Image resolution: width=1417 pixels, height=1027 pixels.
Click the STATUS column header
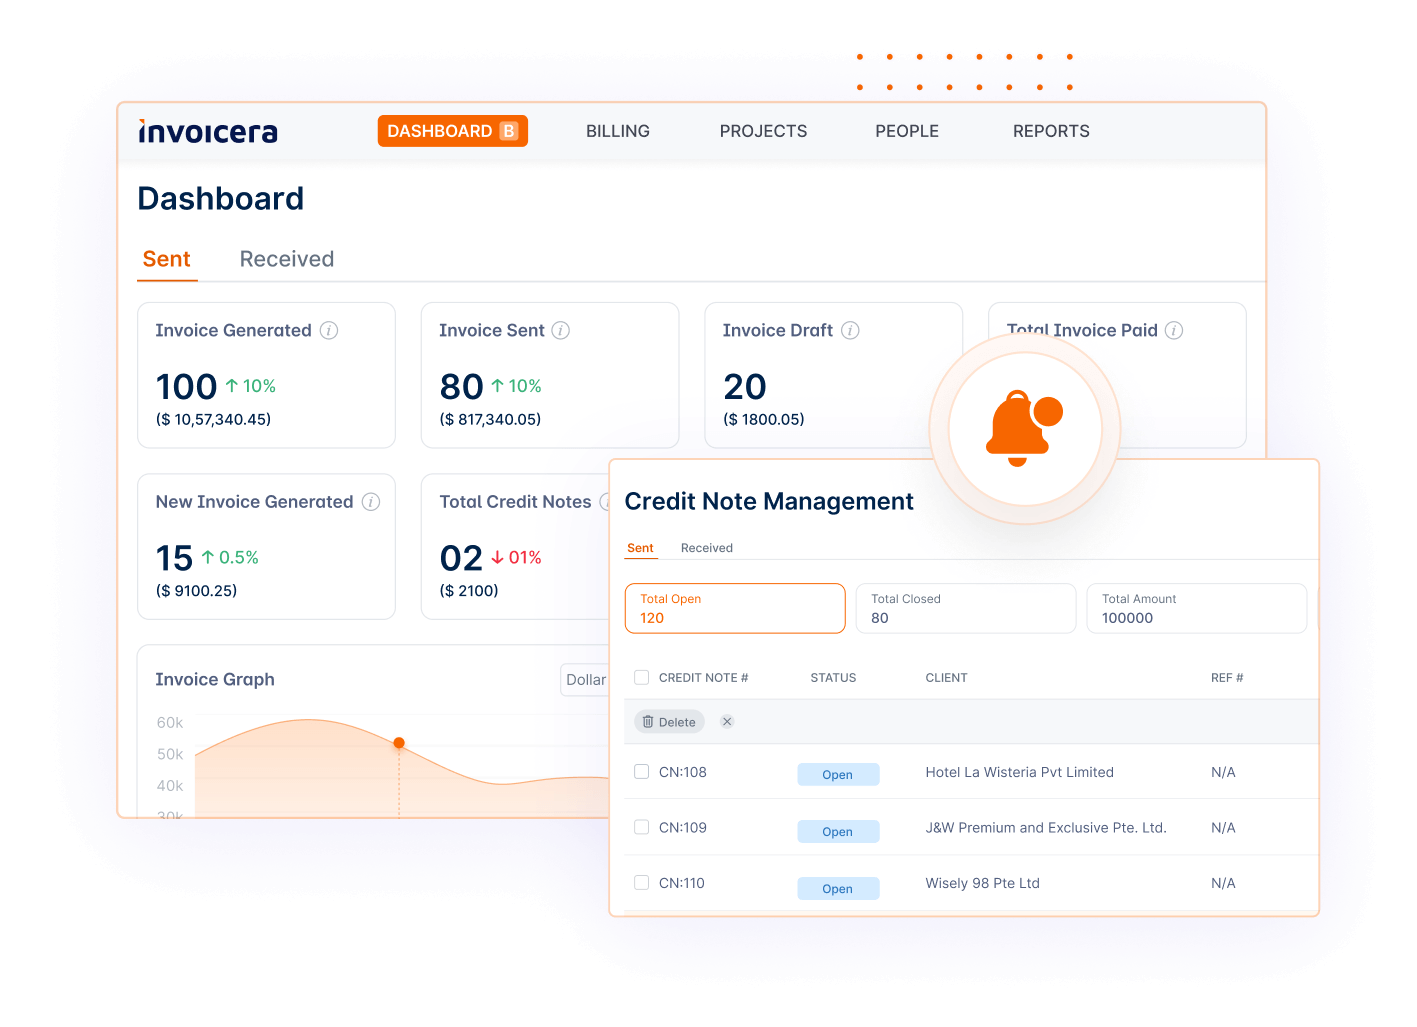[x=833, y=678]
